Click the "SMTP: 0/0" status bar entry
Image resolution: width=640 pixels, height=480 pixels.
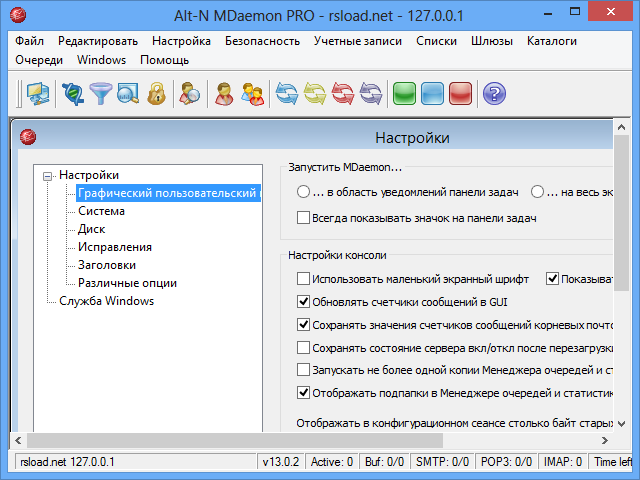click(x=442, y=462)
